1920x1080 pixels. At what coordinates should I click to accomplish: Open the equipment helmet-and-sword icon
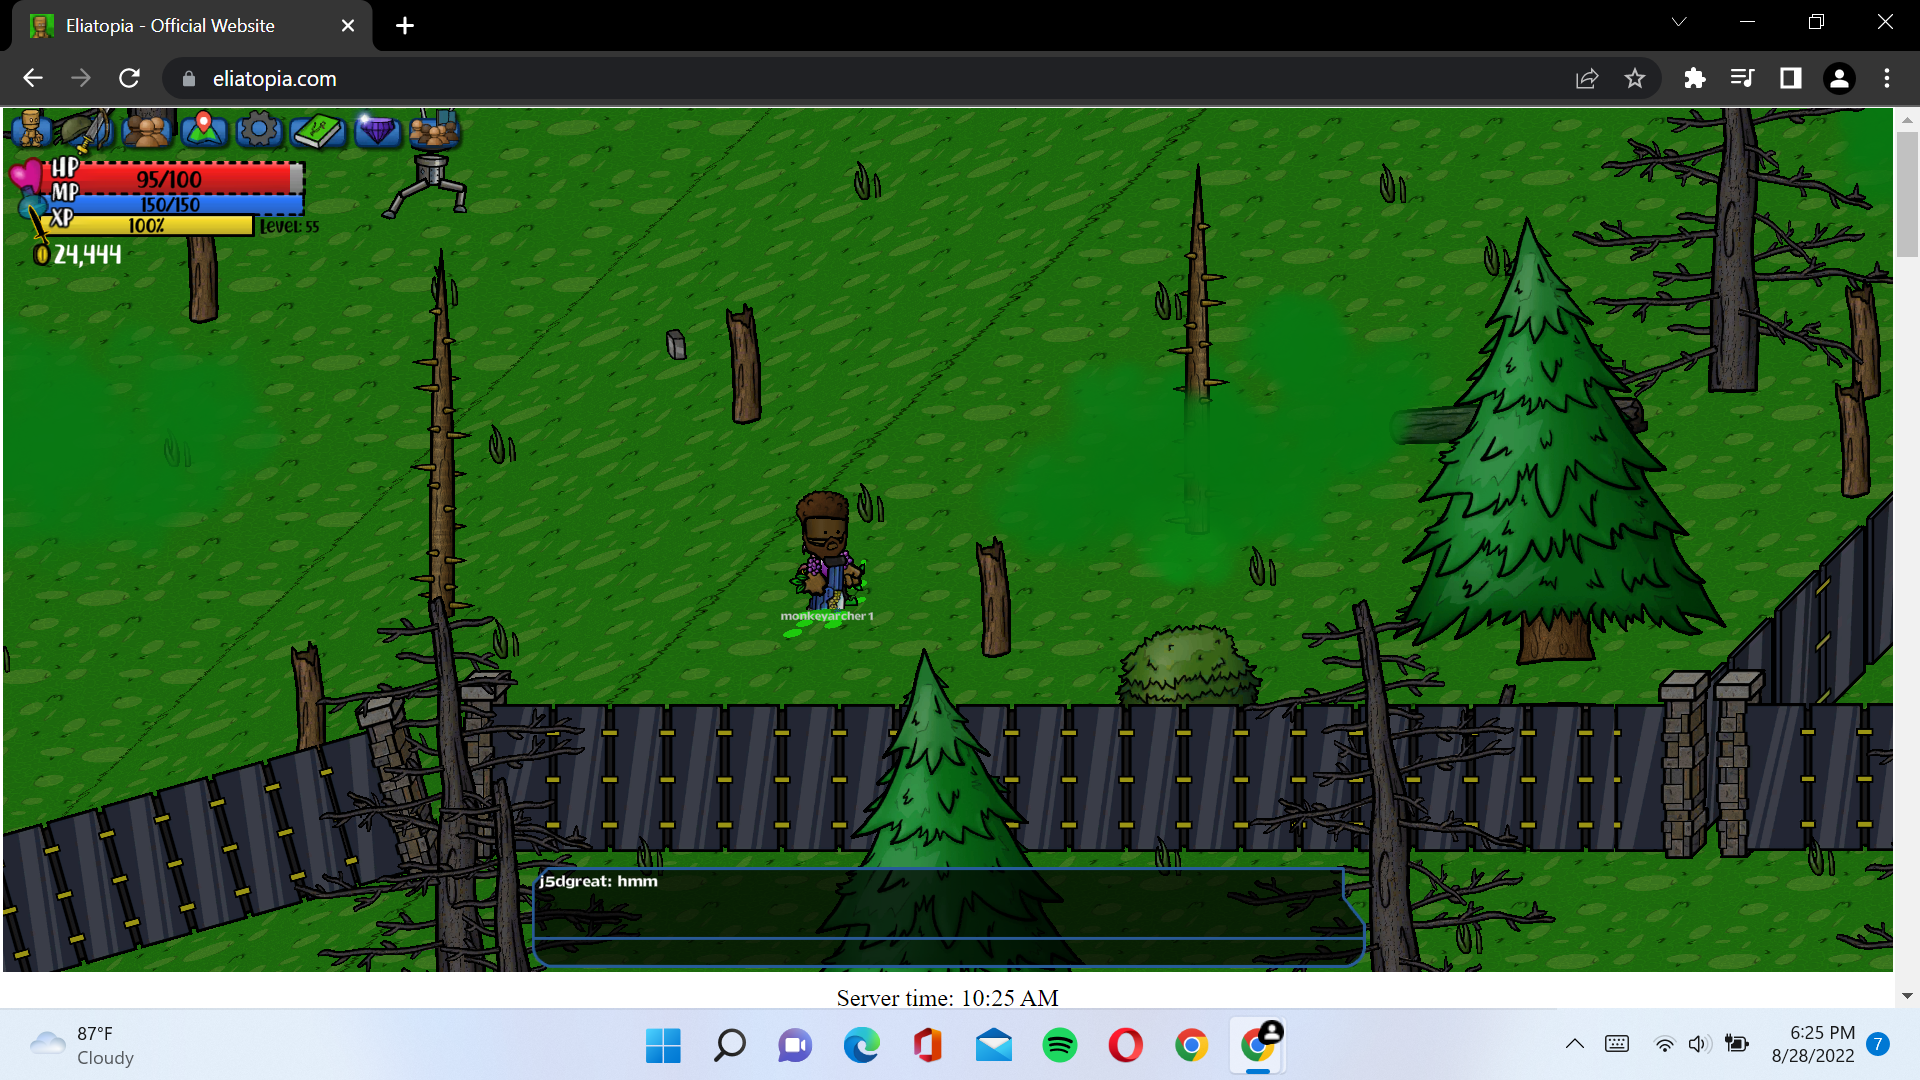[86, 129]
